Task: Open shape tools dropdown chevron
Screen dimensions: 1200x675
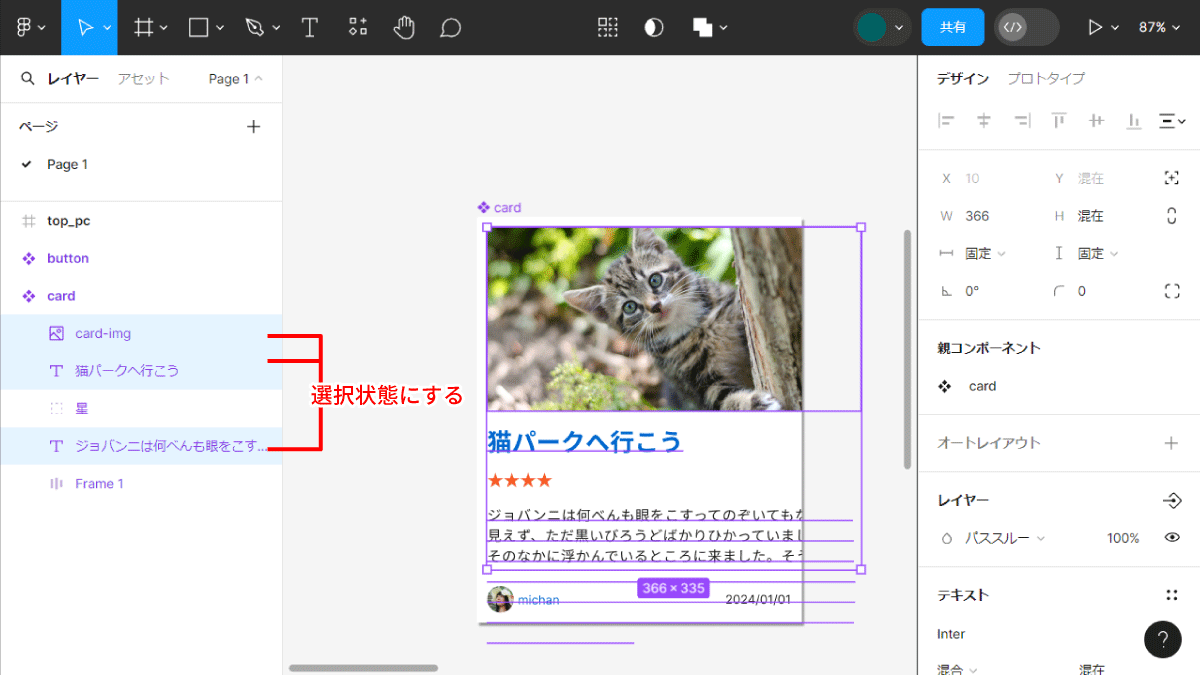Action: (x=220, y=28)
